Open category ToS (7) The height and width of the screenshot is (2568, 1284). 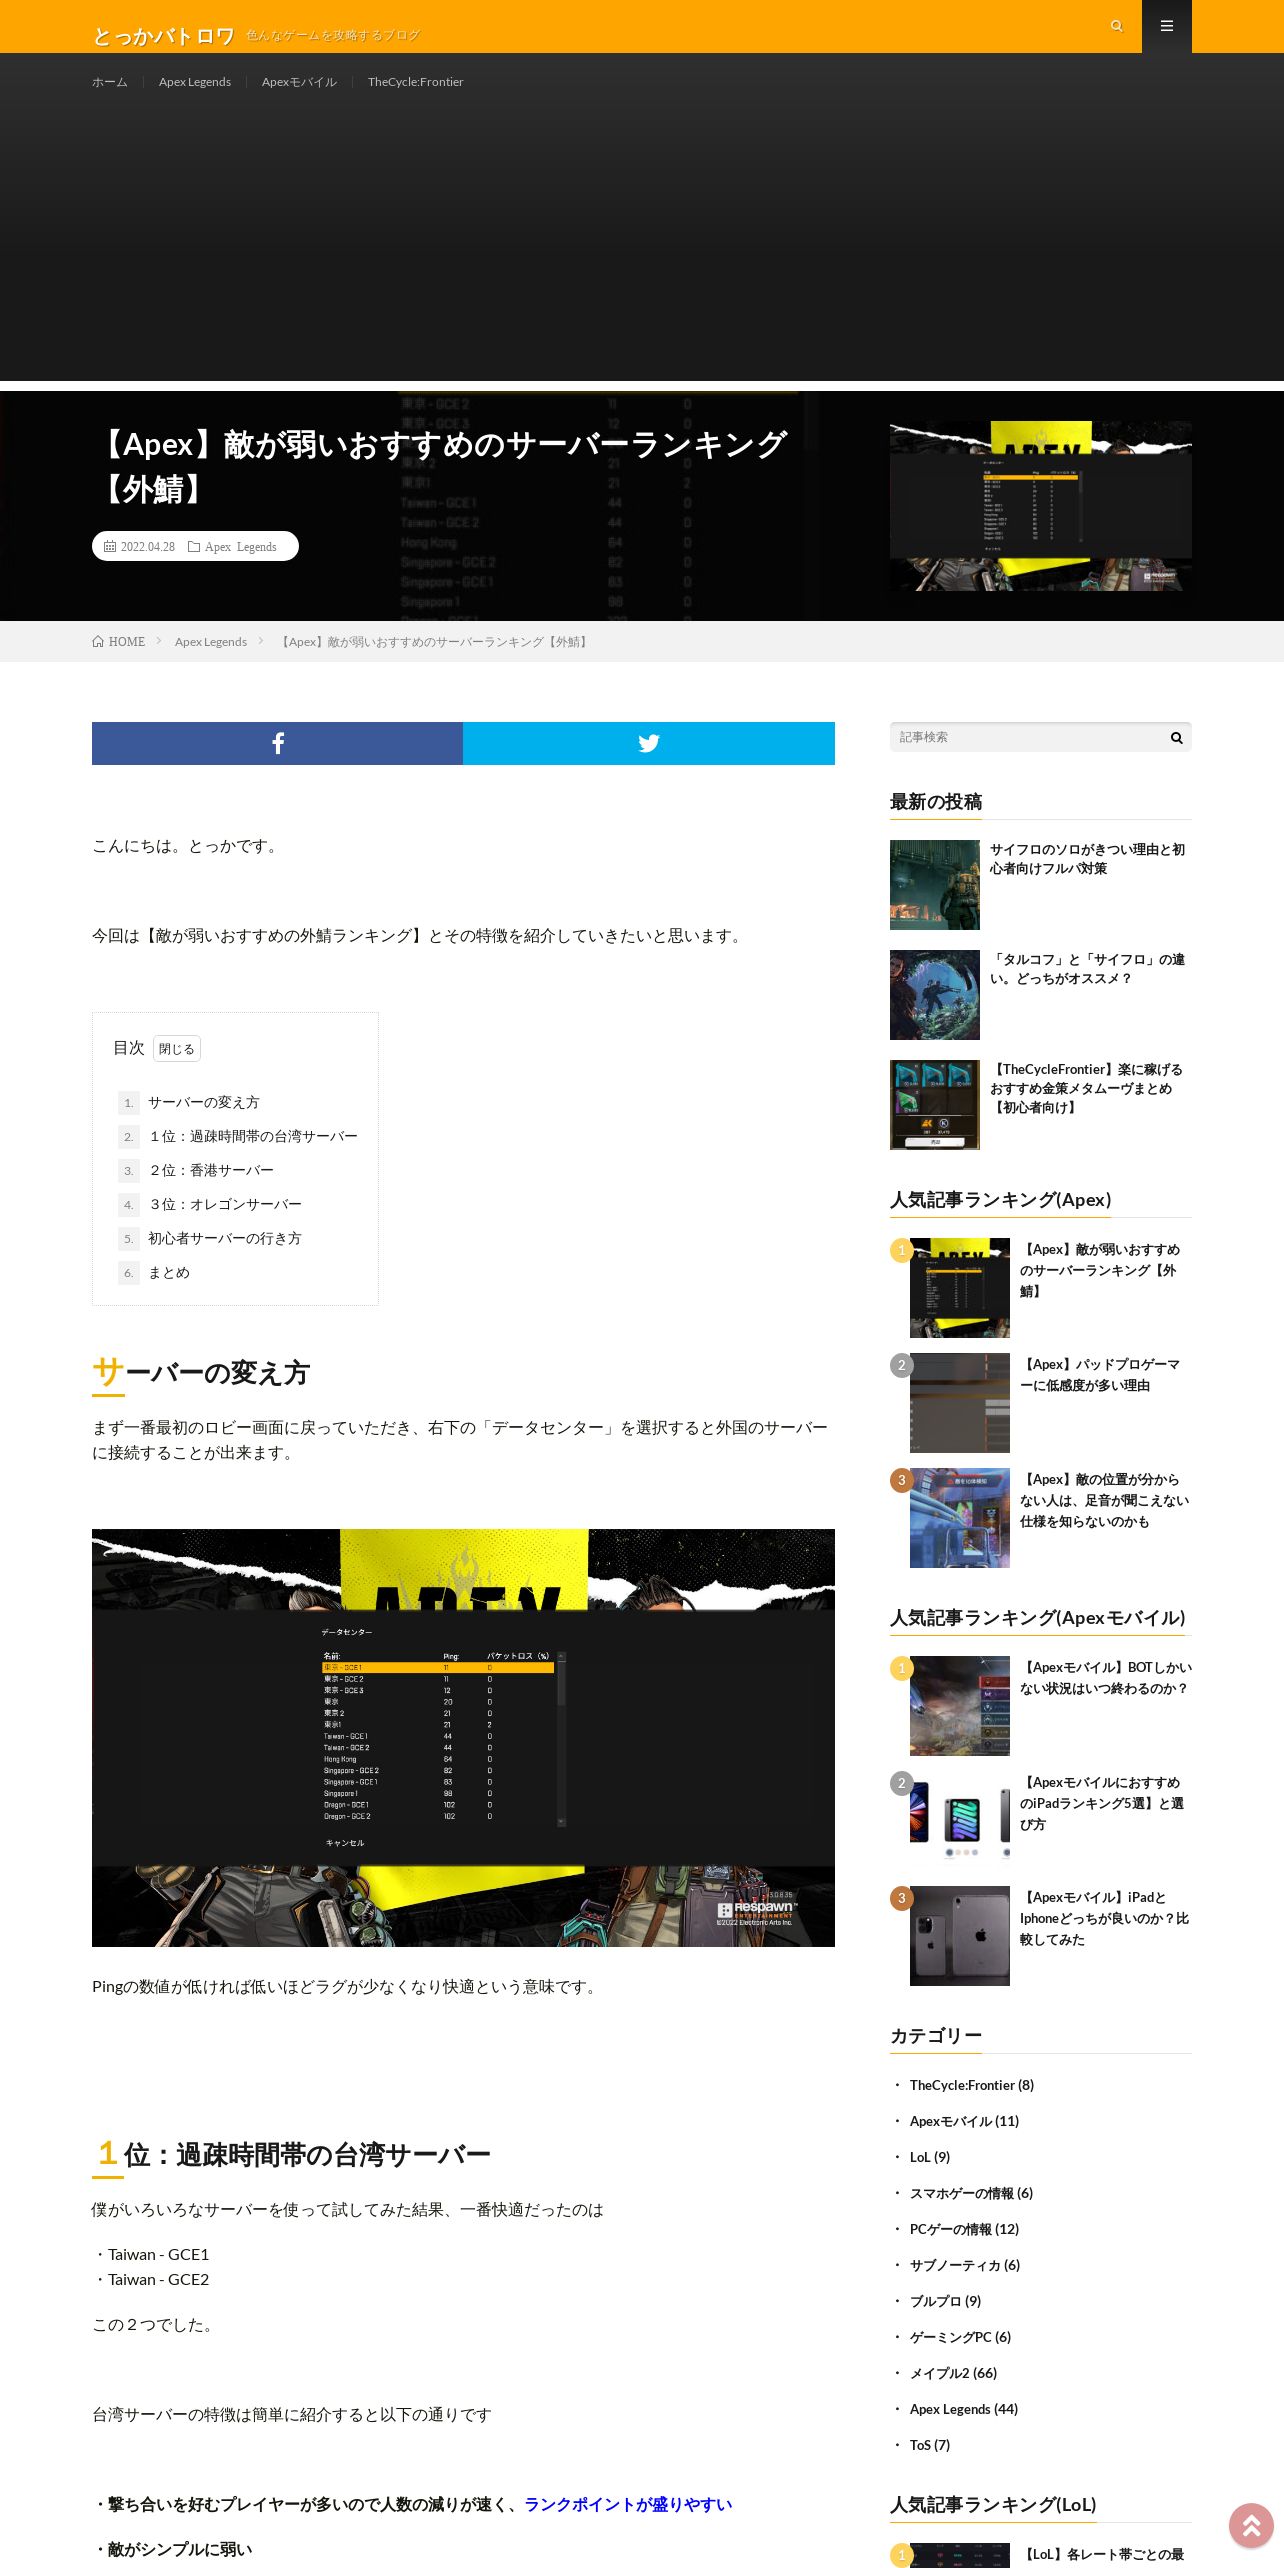click(930, 2445)
